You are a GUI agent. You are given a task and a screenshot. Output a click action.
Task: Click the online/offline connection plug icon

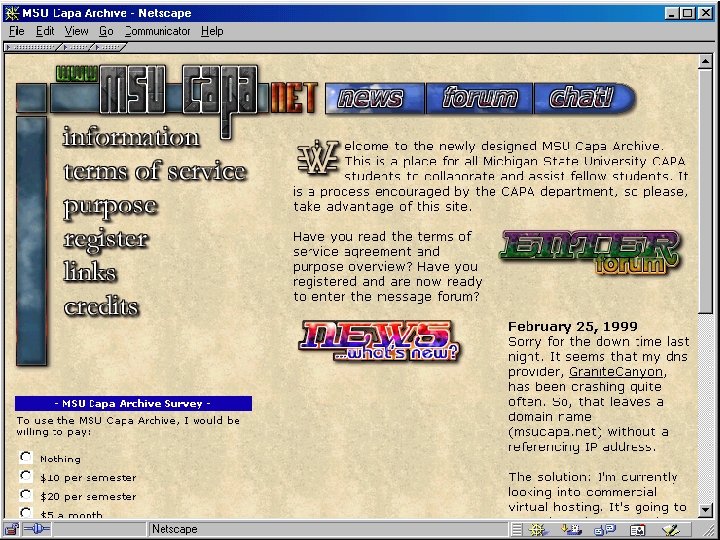[x=37, y=529]
